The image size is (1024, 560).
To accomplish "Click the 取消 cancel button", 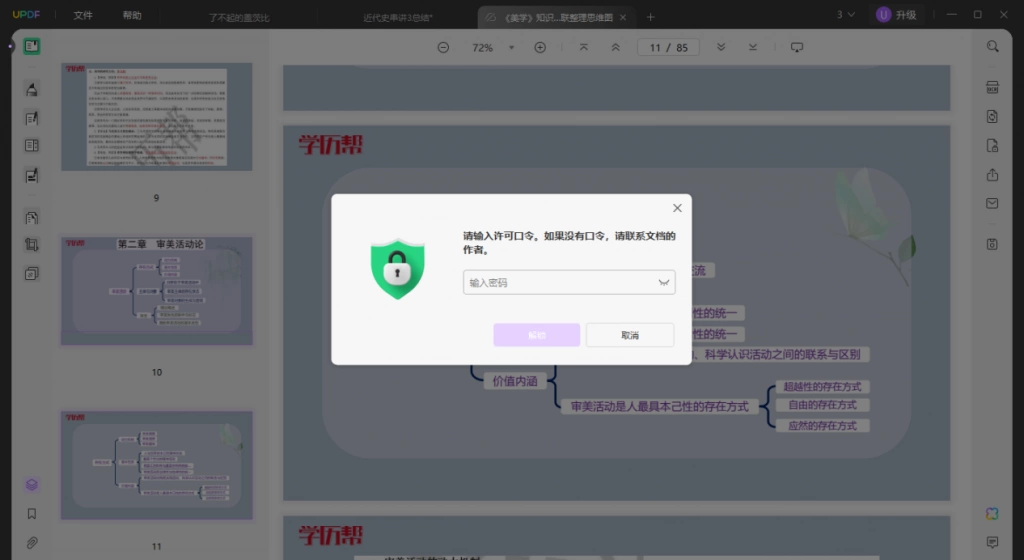I will [630, 335].
